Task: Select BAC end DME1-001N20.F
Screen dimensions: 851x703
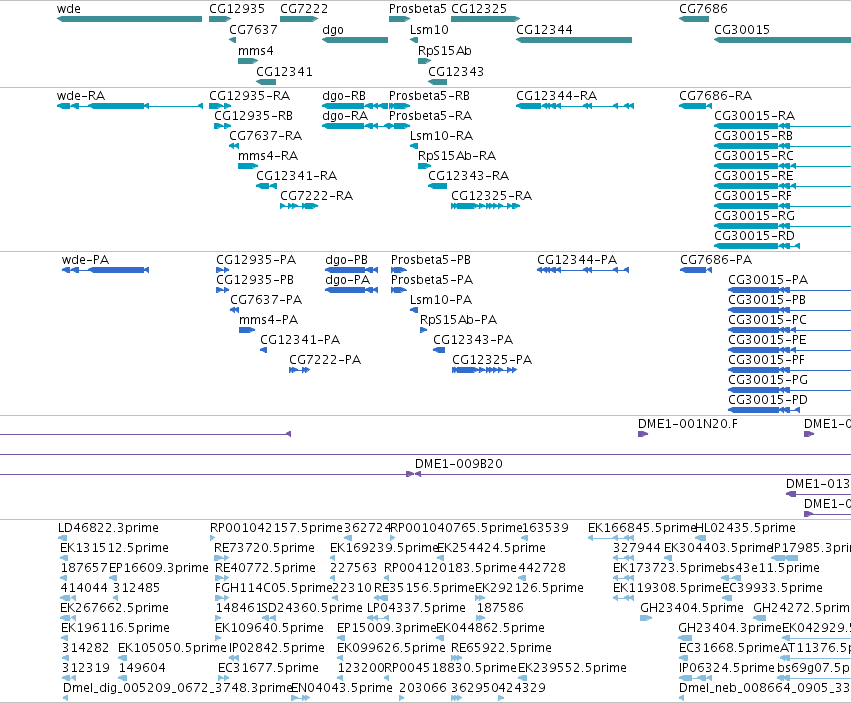Action: [643, 434]
